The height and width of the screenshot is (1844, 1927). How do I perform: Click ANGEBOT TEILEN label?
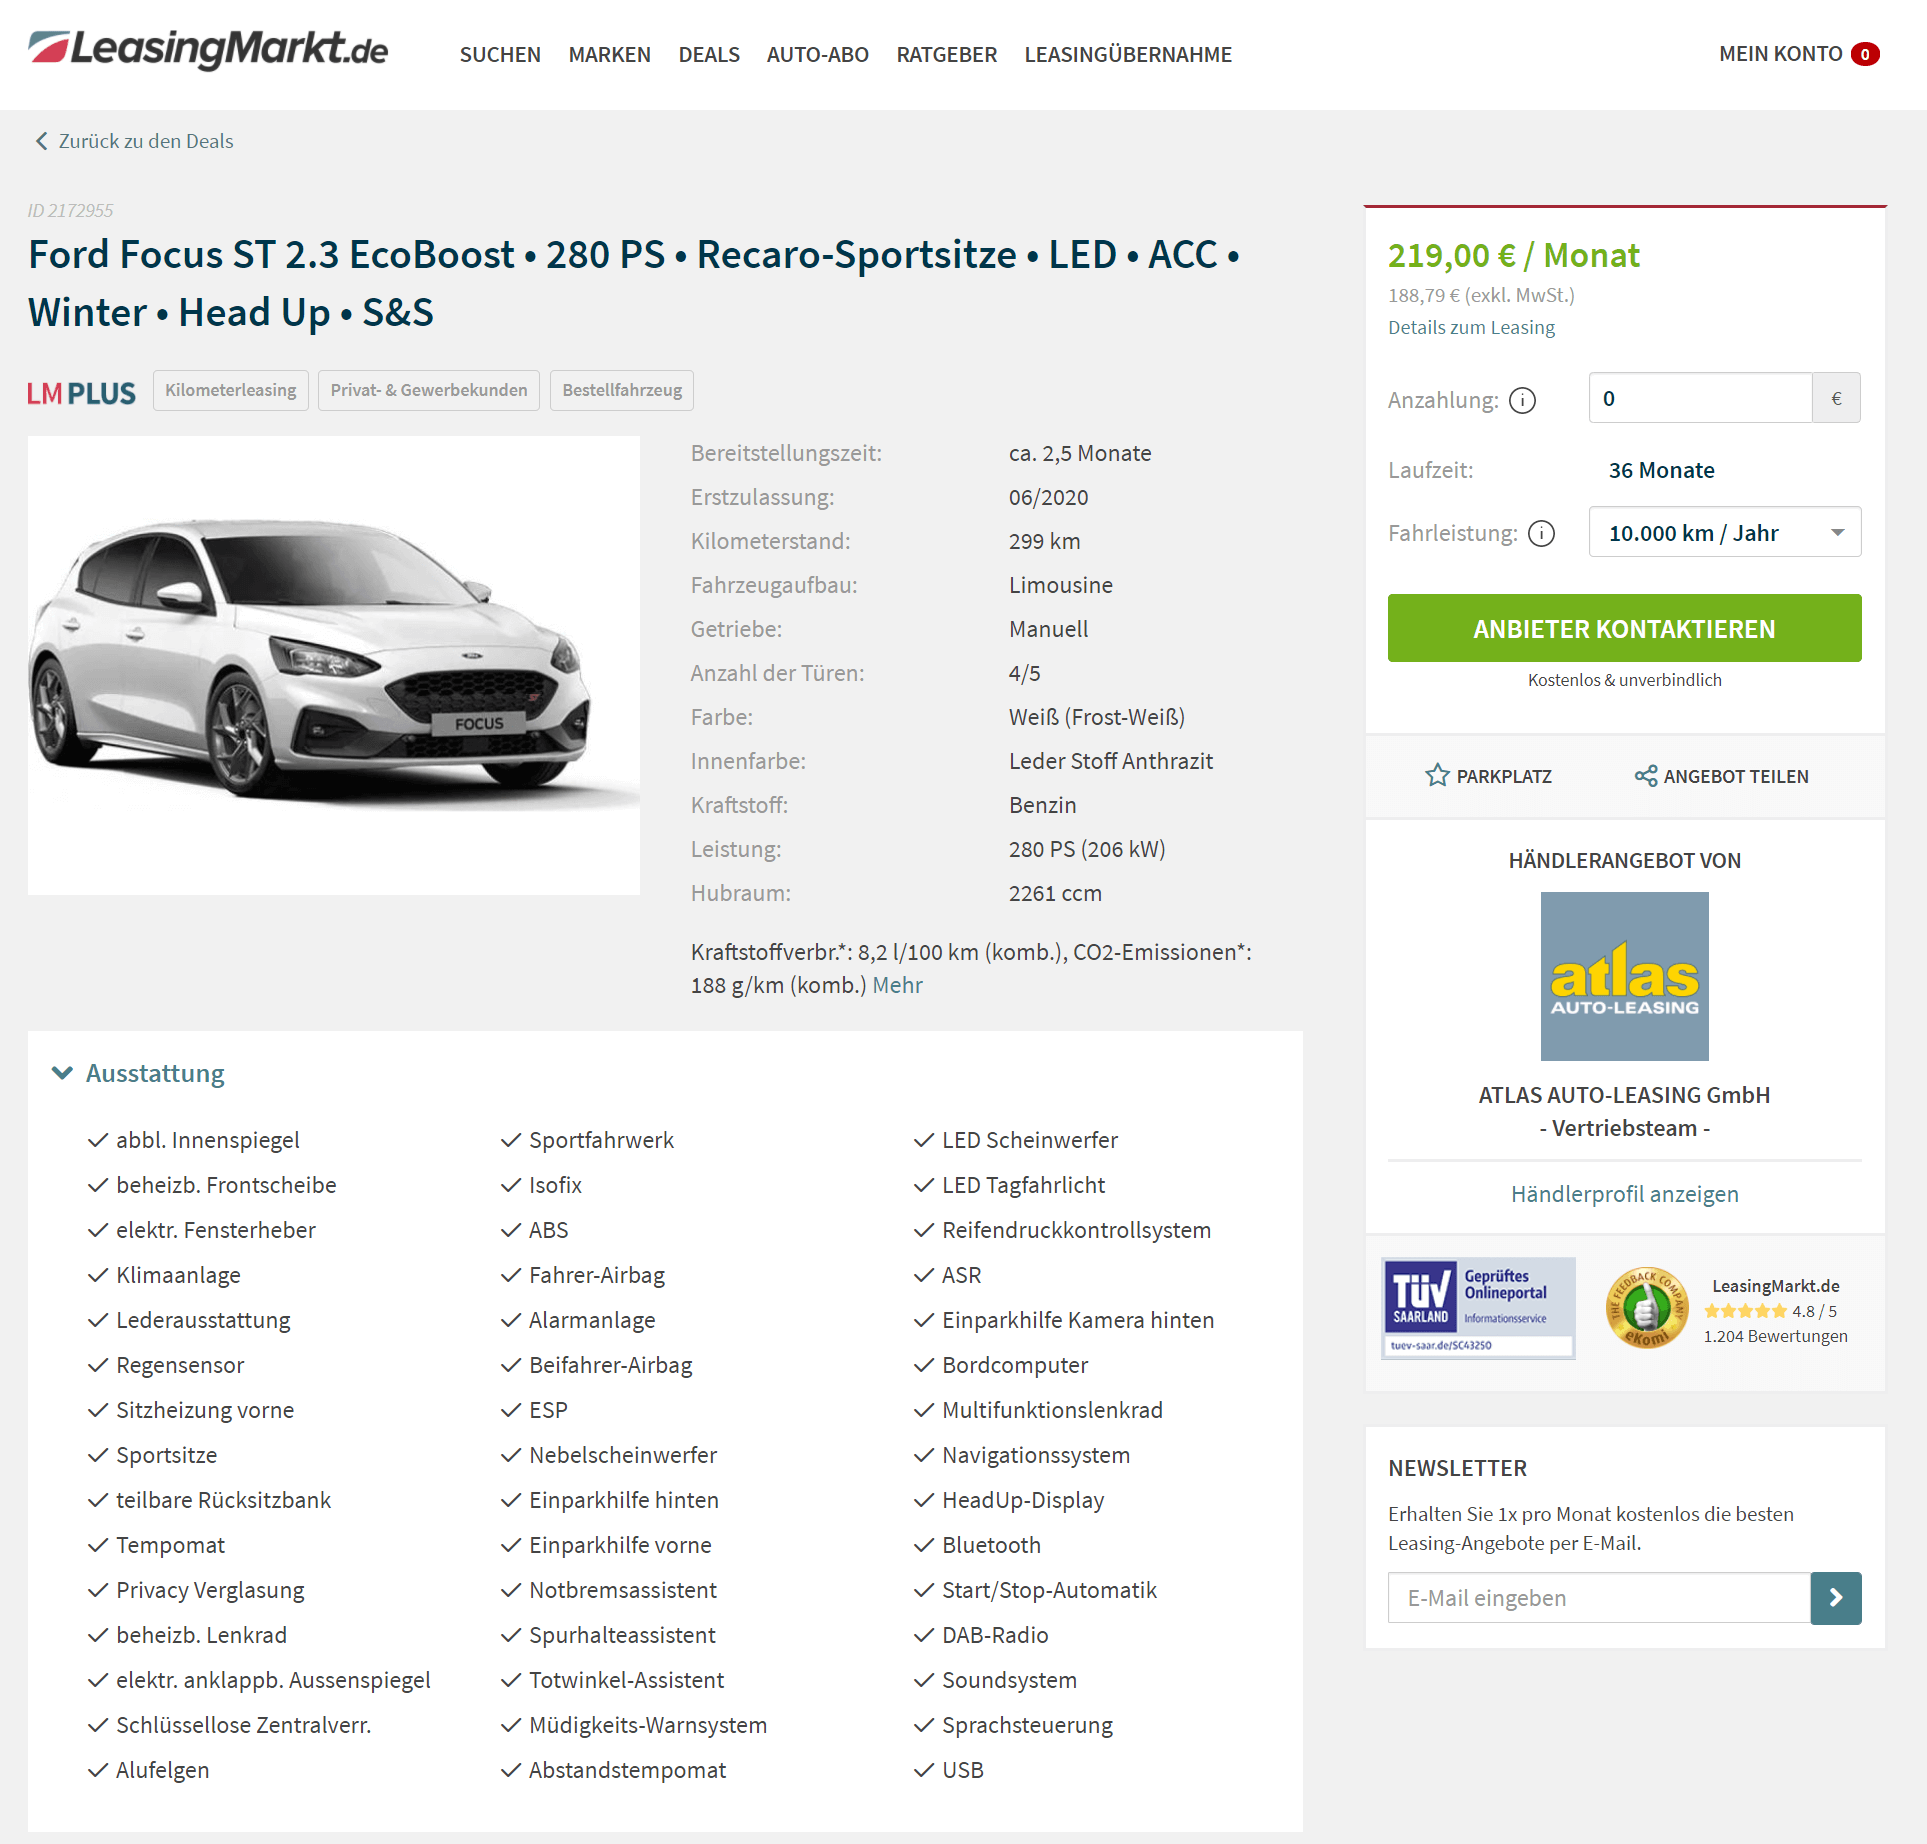(x=1736, y=776)
